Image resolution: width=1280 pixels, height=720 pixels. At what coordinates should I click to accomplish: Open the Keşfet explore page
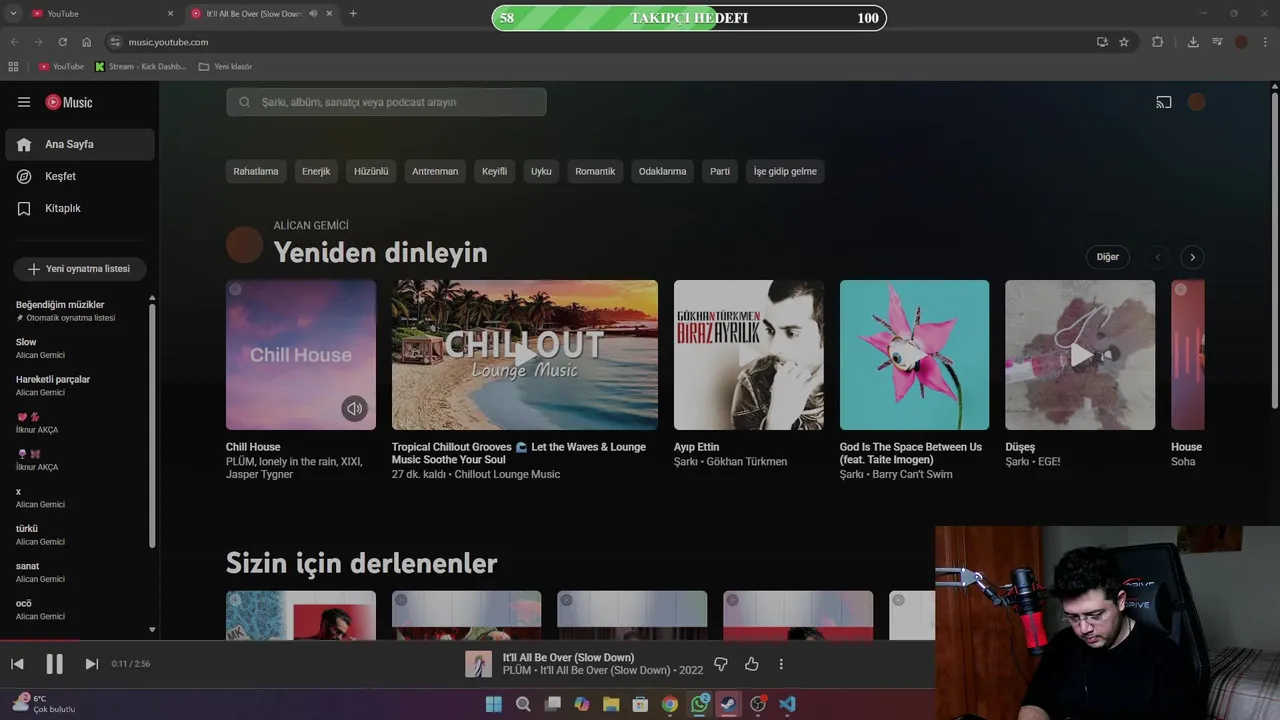coord(80,176)
